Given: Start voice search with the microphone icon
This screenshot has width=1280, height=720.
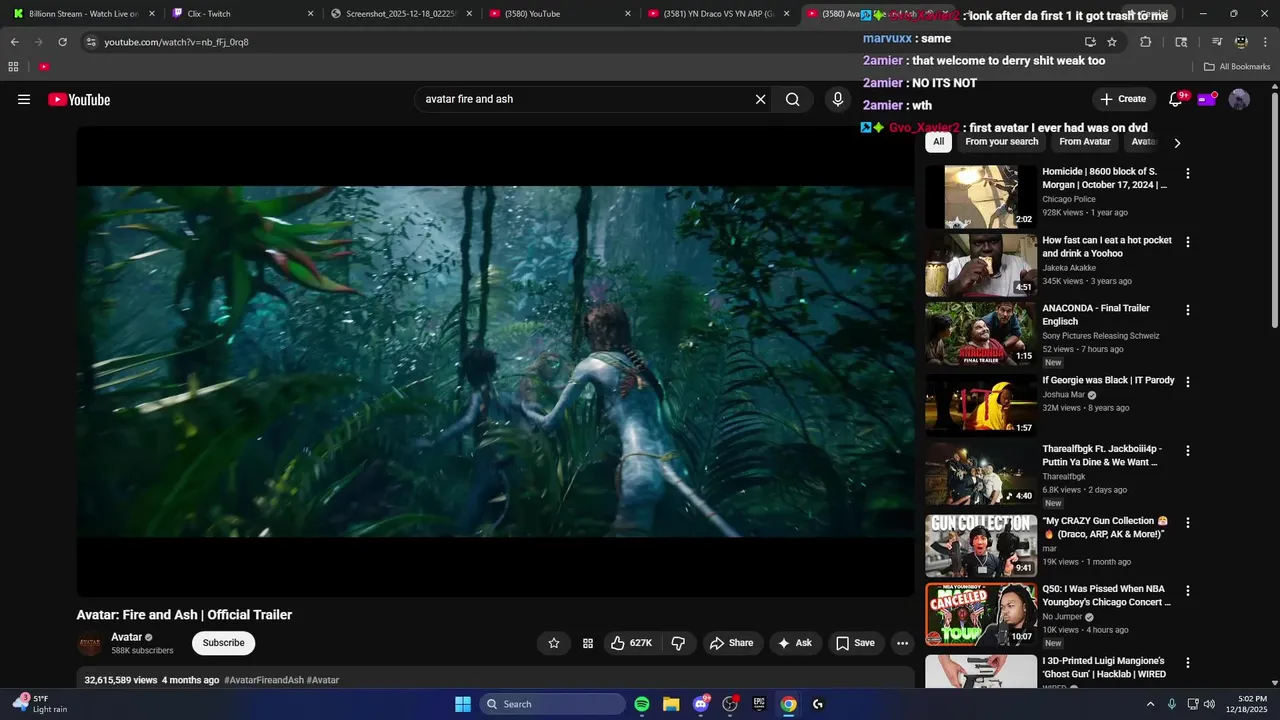Looking at the screenshot, I should [838, 99].
